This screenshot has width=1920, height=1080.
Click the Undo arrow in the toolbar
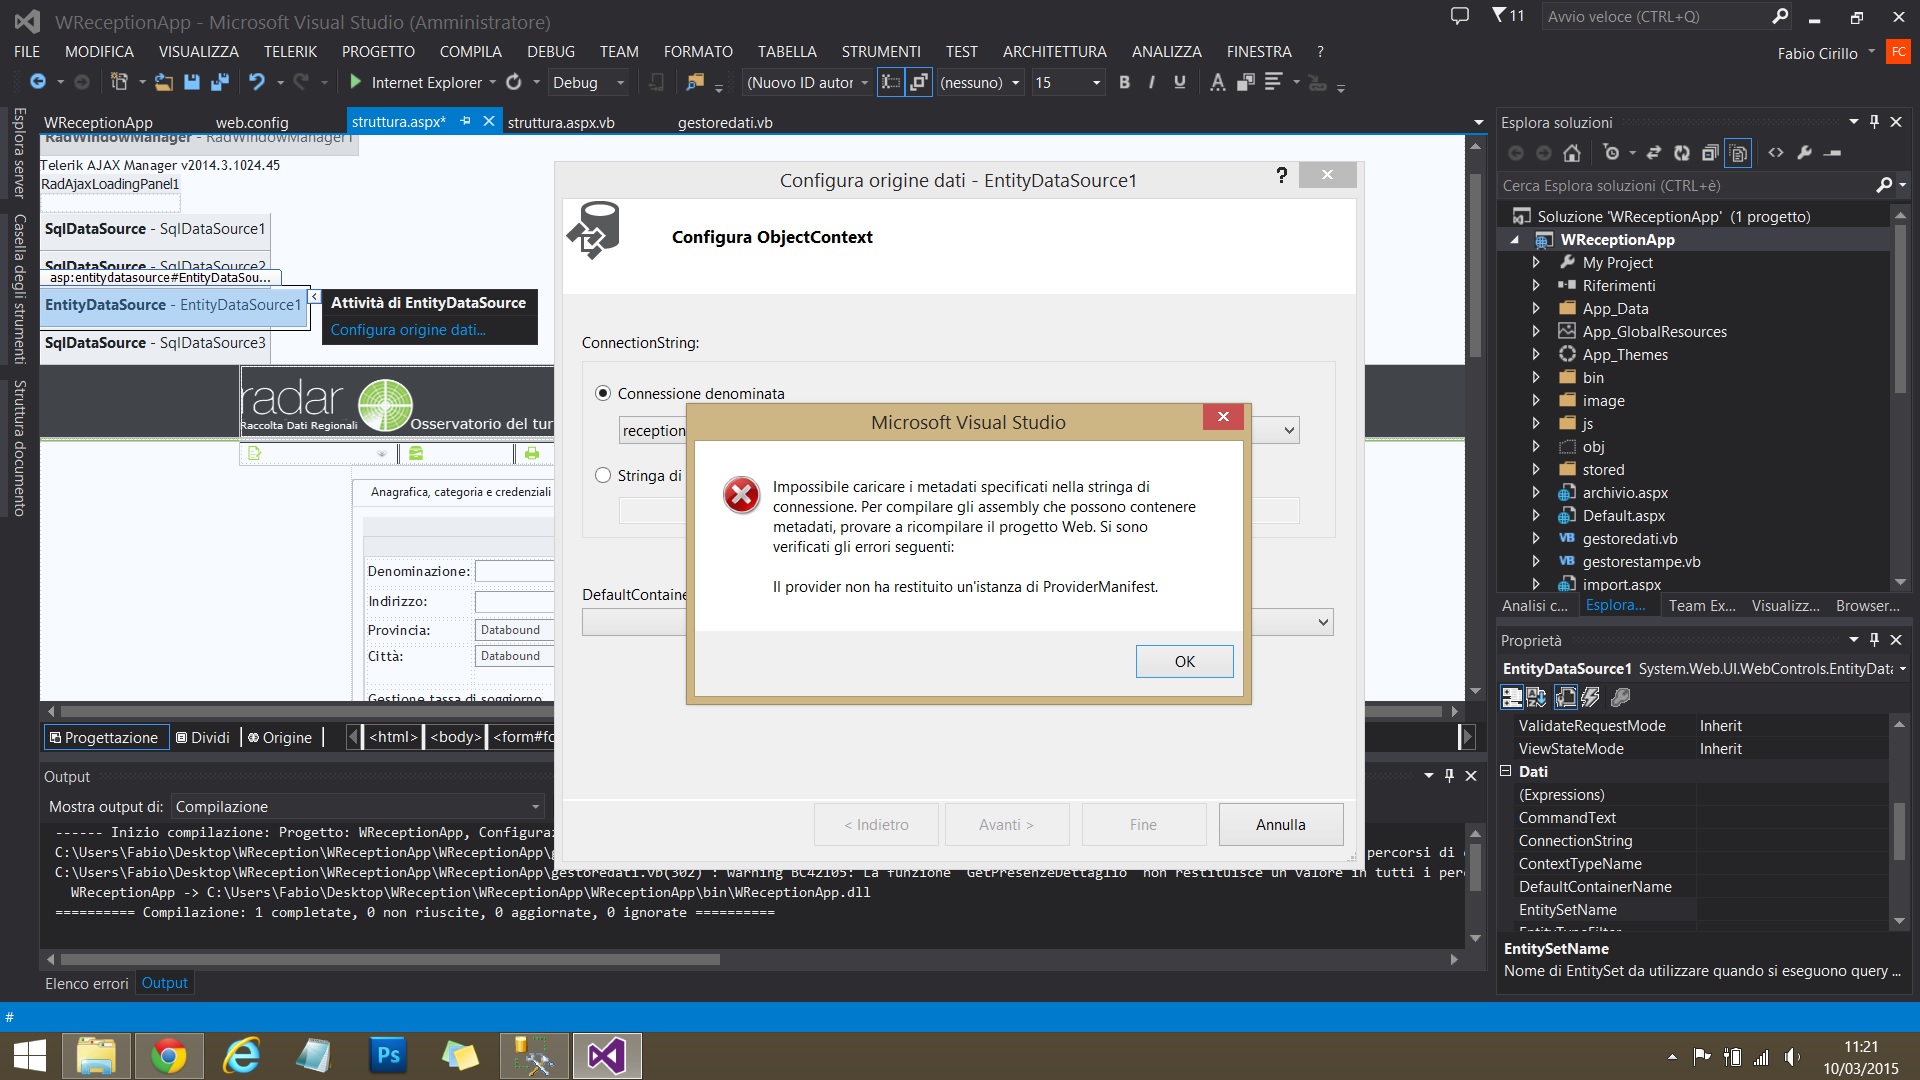[257, 82]
